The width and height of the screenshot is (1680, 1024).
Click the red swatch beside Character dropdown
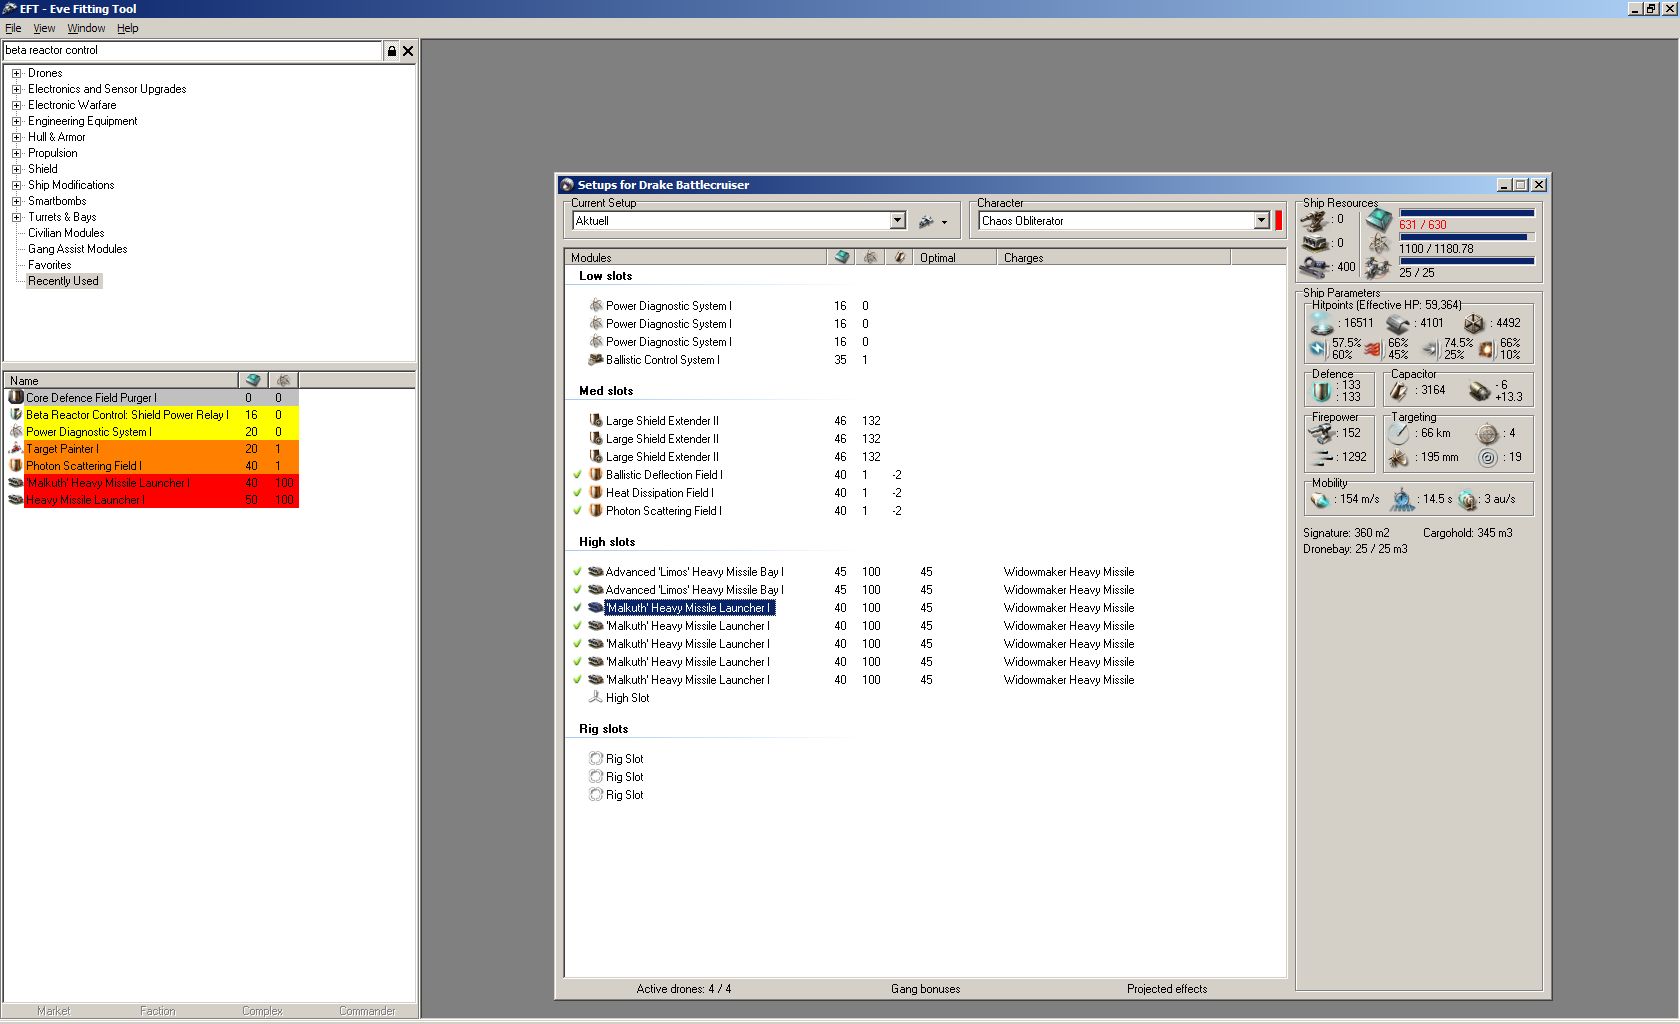click(x=1278, y=221)
